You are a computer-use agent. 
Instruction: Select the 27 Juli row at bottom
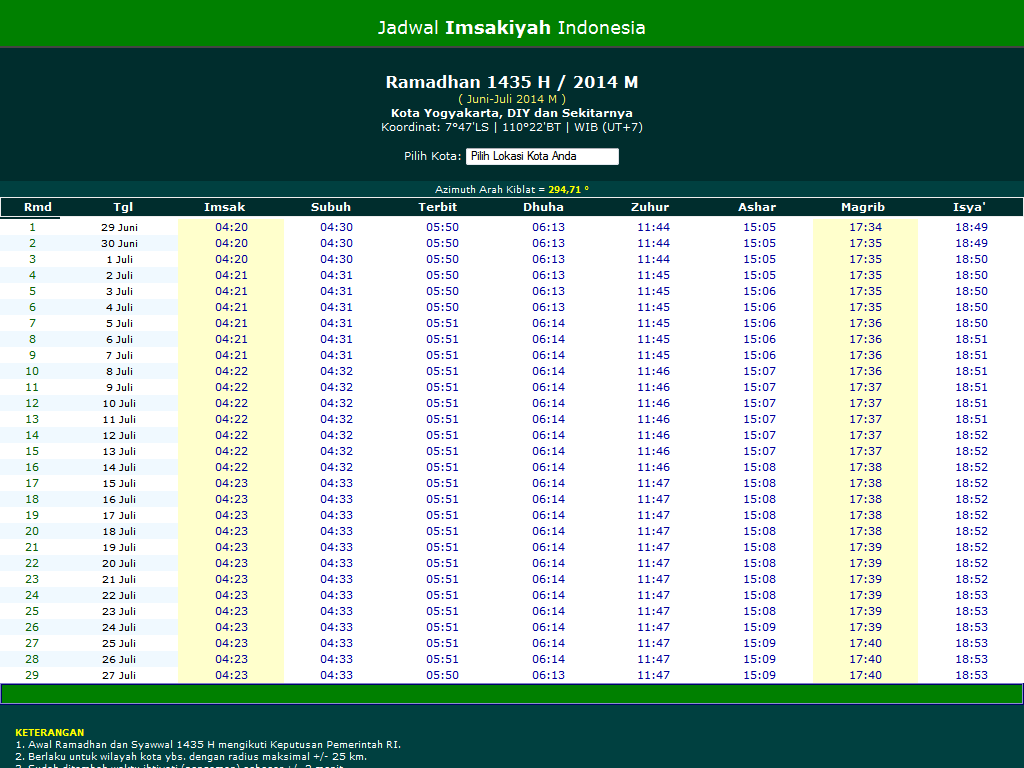click(x=120, y=675)
